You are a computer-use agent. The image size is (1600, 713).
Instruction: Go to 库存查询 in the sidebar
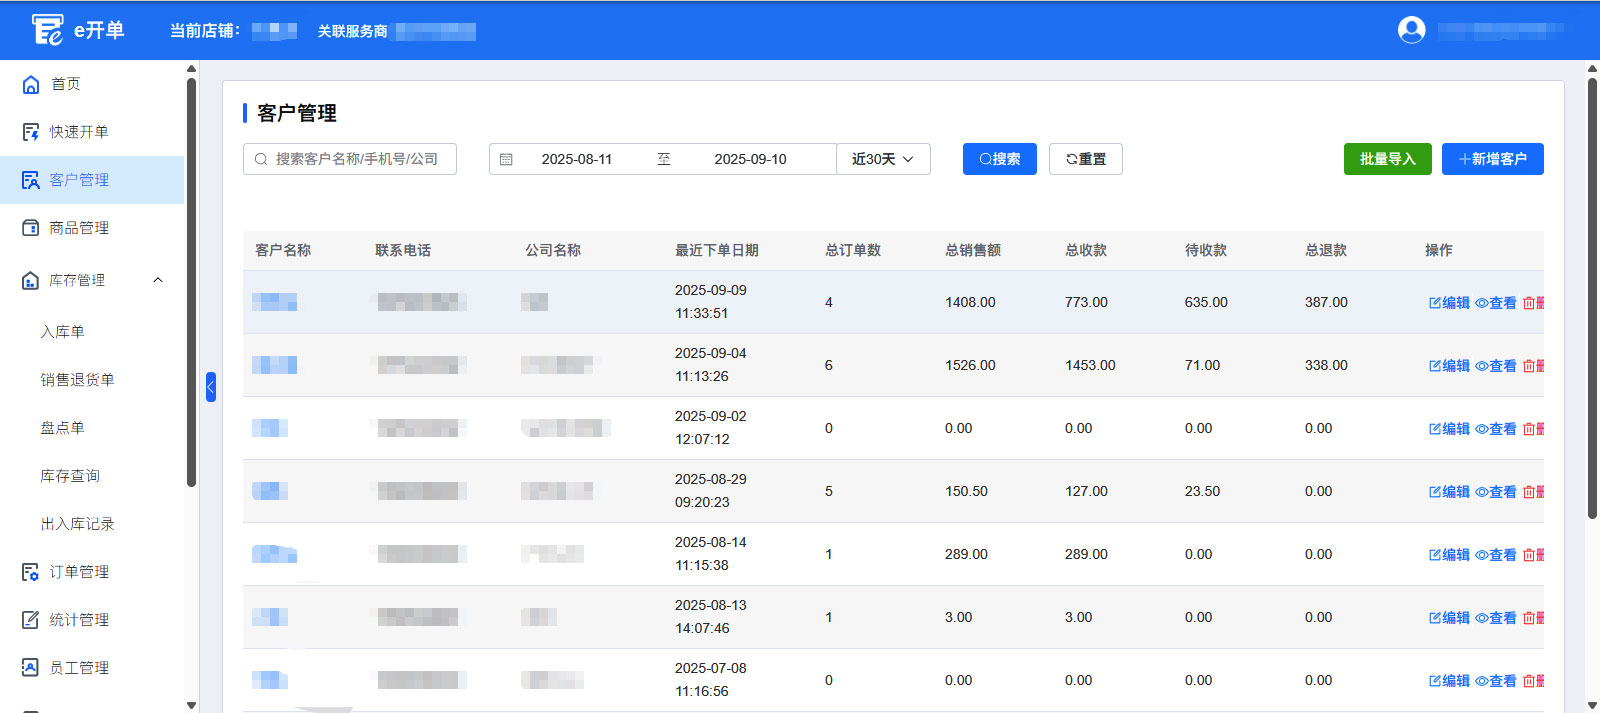coord(70,476)
